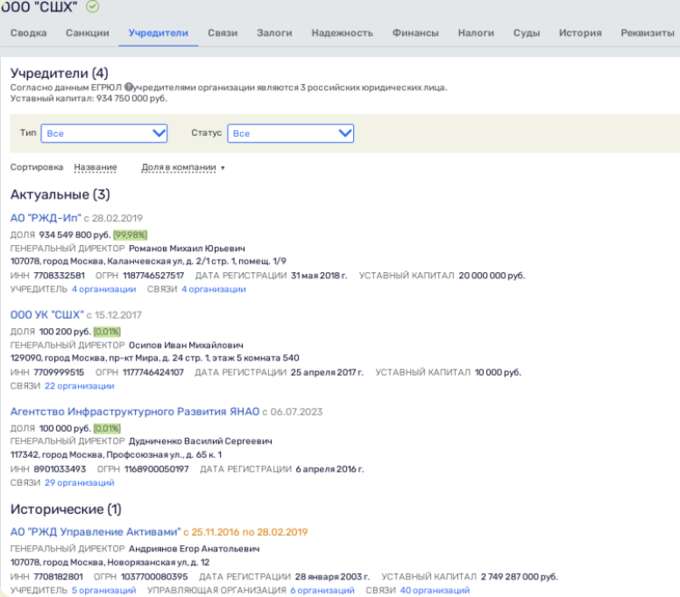Click the Актуальные (3) heading
680x597 pixels.
pyautogui.click(x=60, y=195)
